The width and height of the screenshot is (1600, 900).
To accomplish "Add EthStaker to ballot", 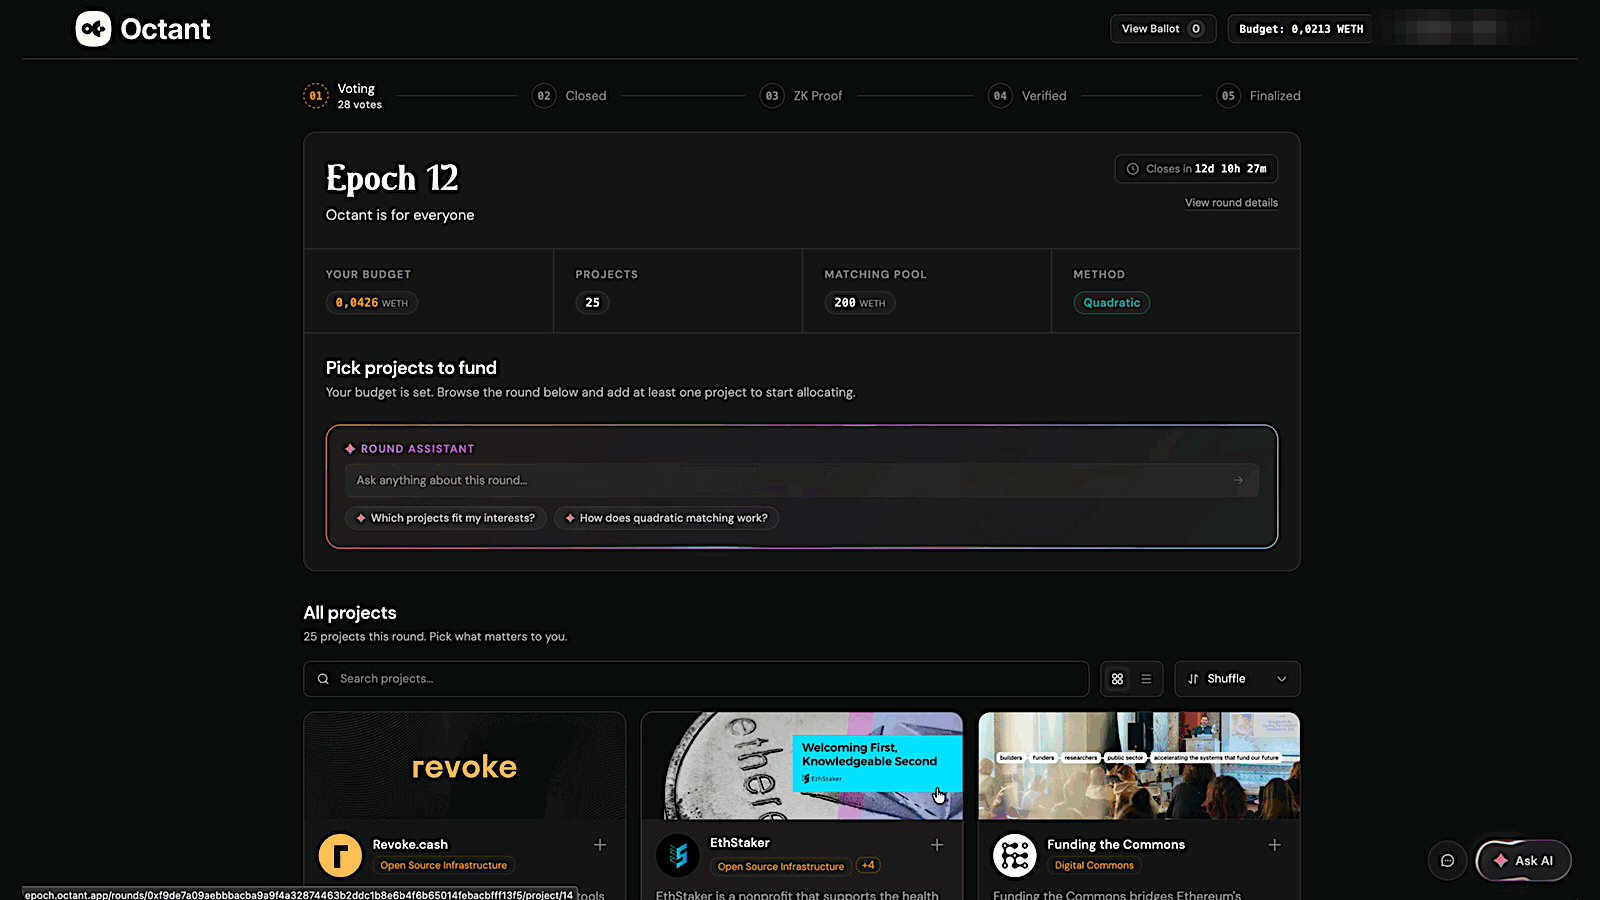I will [x=937, y=845].
